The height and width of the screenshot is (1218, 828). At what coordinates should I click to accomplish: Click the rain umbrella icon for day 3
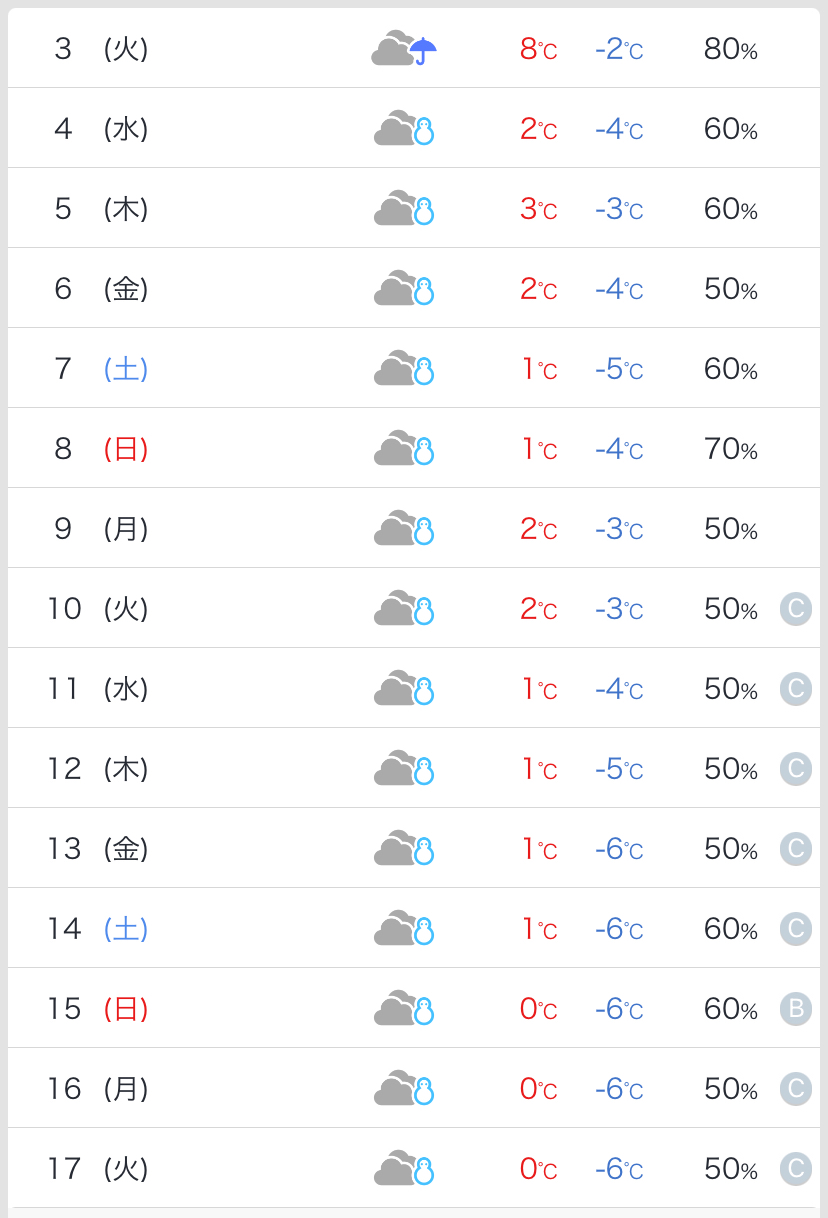[423, 49]
